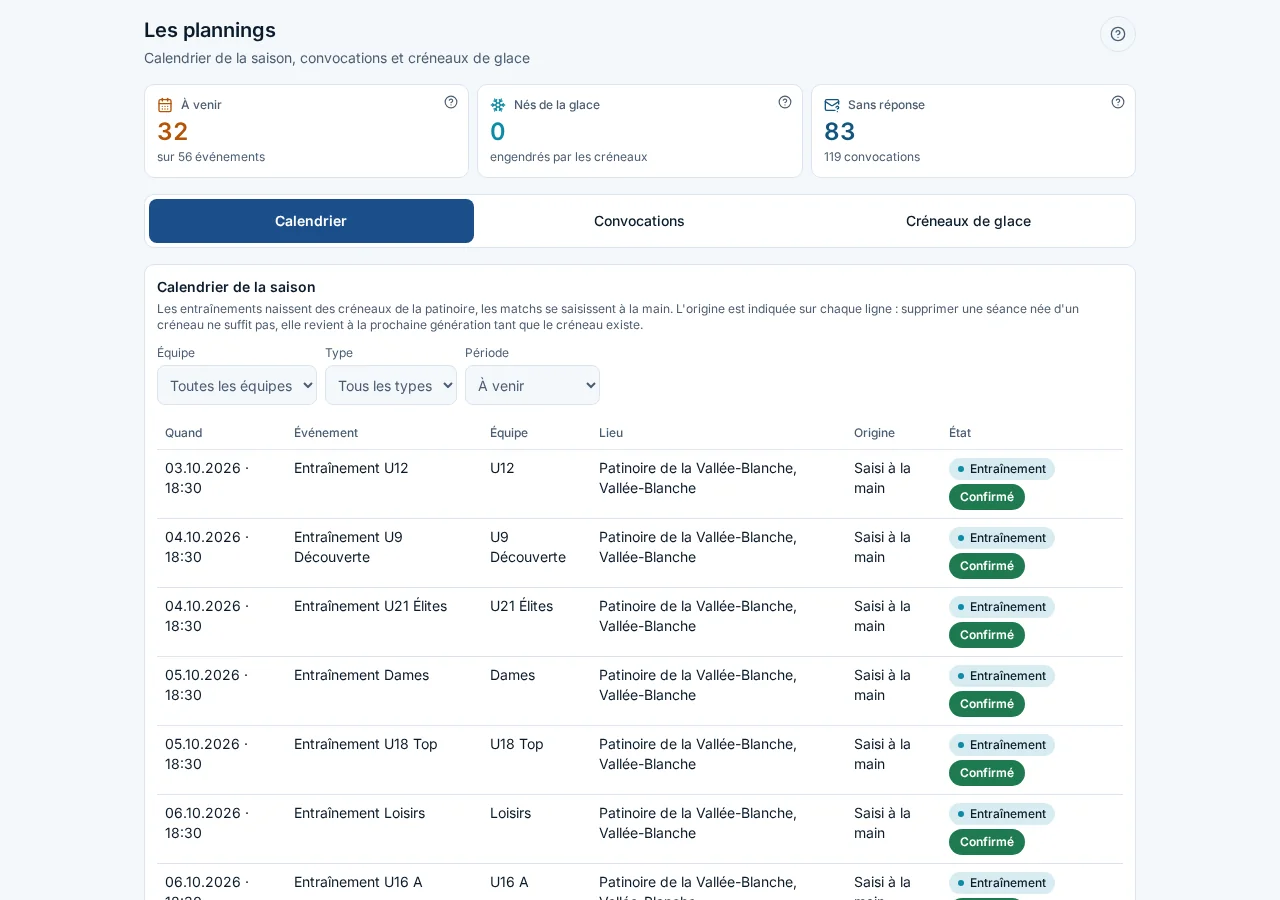The height and width of the screenshot is (900, 1280).
Task: Open the page help icon beside Les plannings
Action: (1118, 34)
